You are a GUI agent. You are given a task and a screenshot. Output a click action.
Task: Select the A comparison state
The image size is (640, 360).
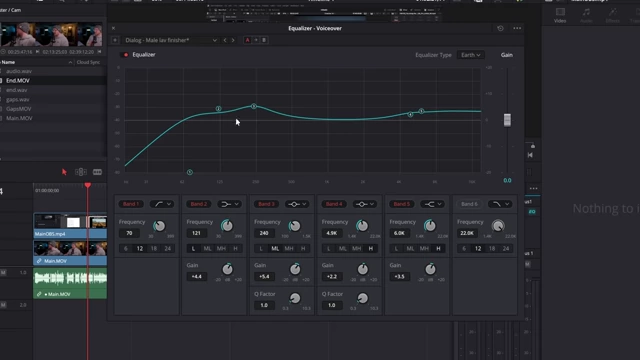[x=247, y=40]
